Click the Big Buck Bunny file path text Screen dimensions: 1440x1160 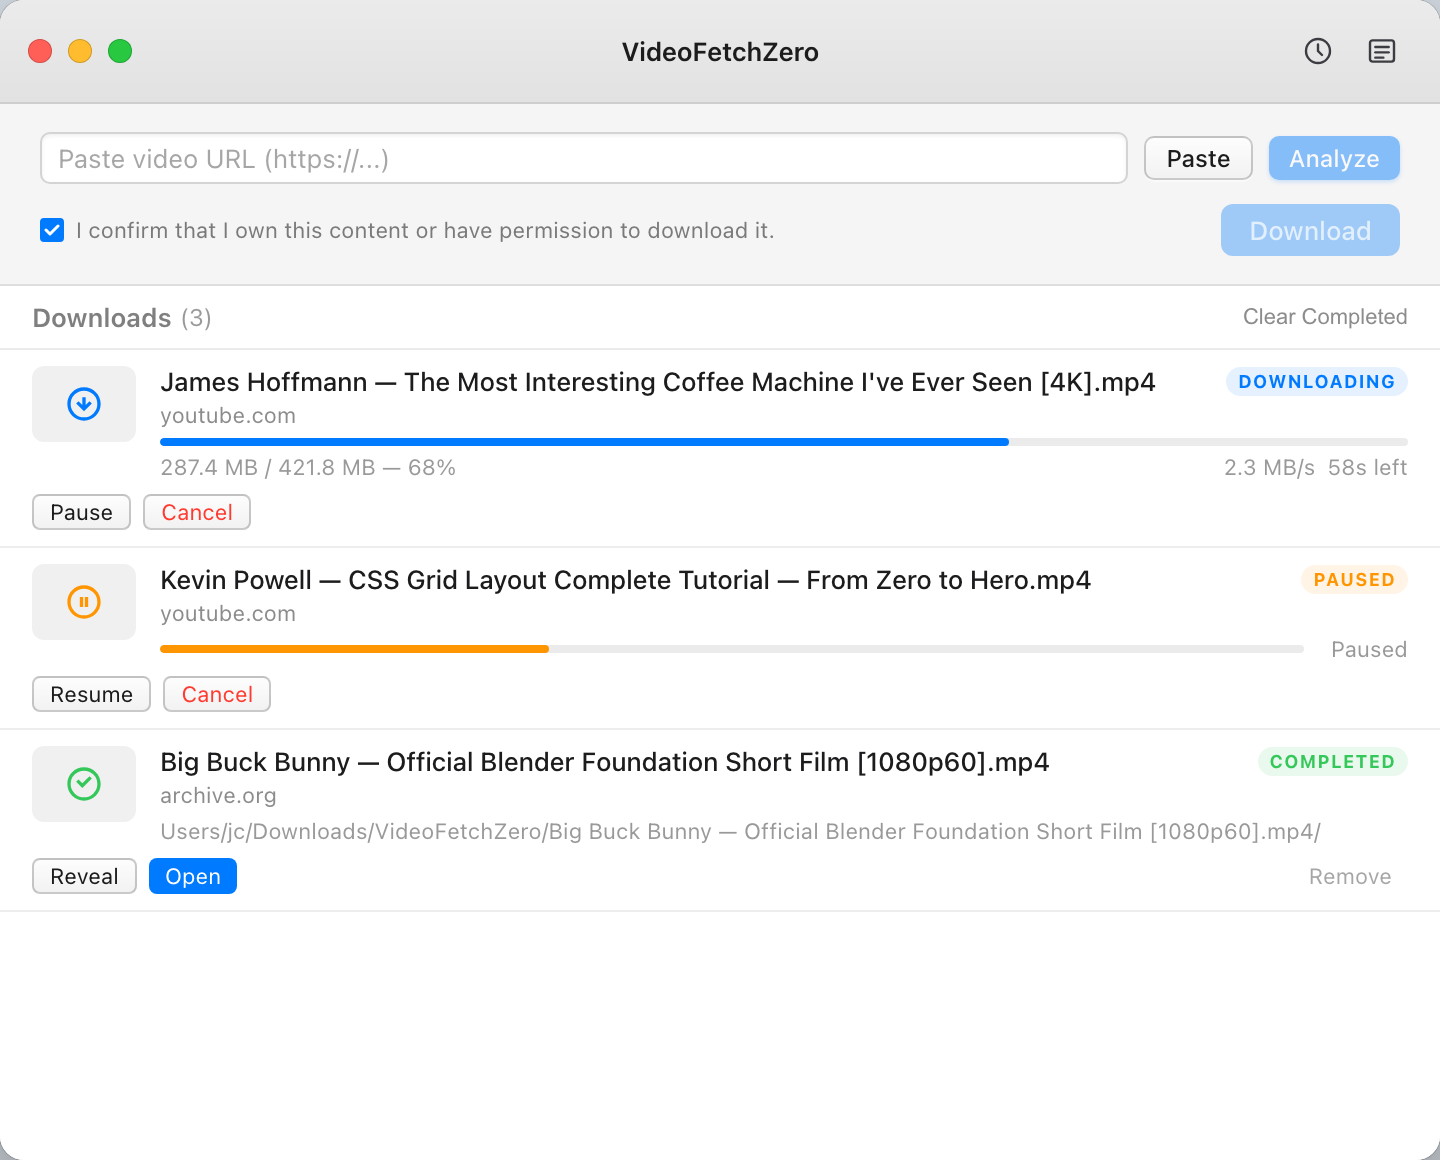741,832
